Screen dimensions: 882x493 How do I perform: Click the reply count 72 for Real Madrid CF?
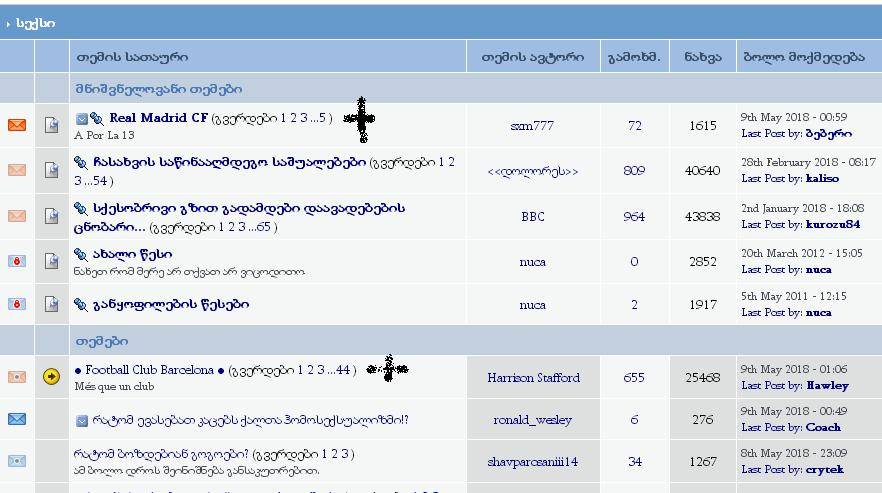tap(634, 126)
